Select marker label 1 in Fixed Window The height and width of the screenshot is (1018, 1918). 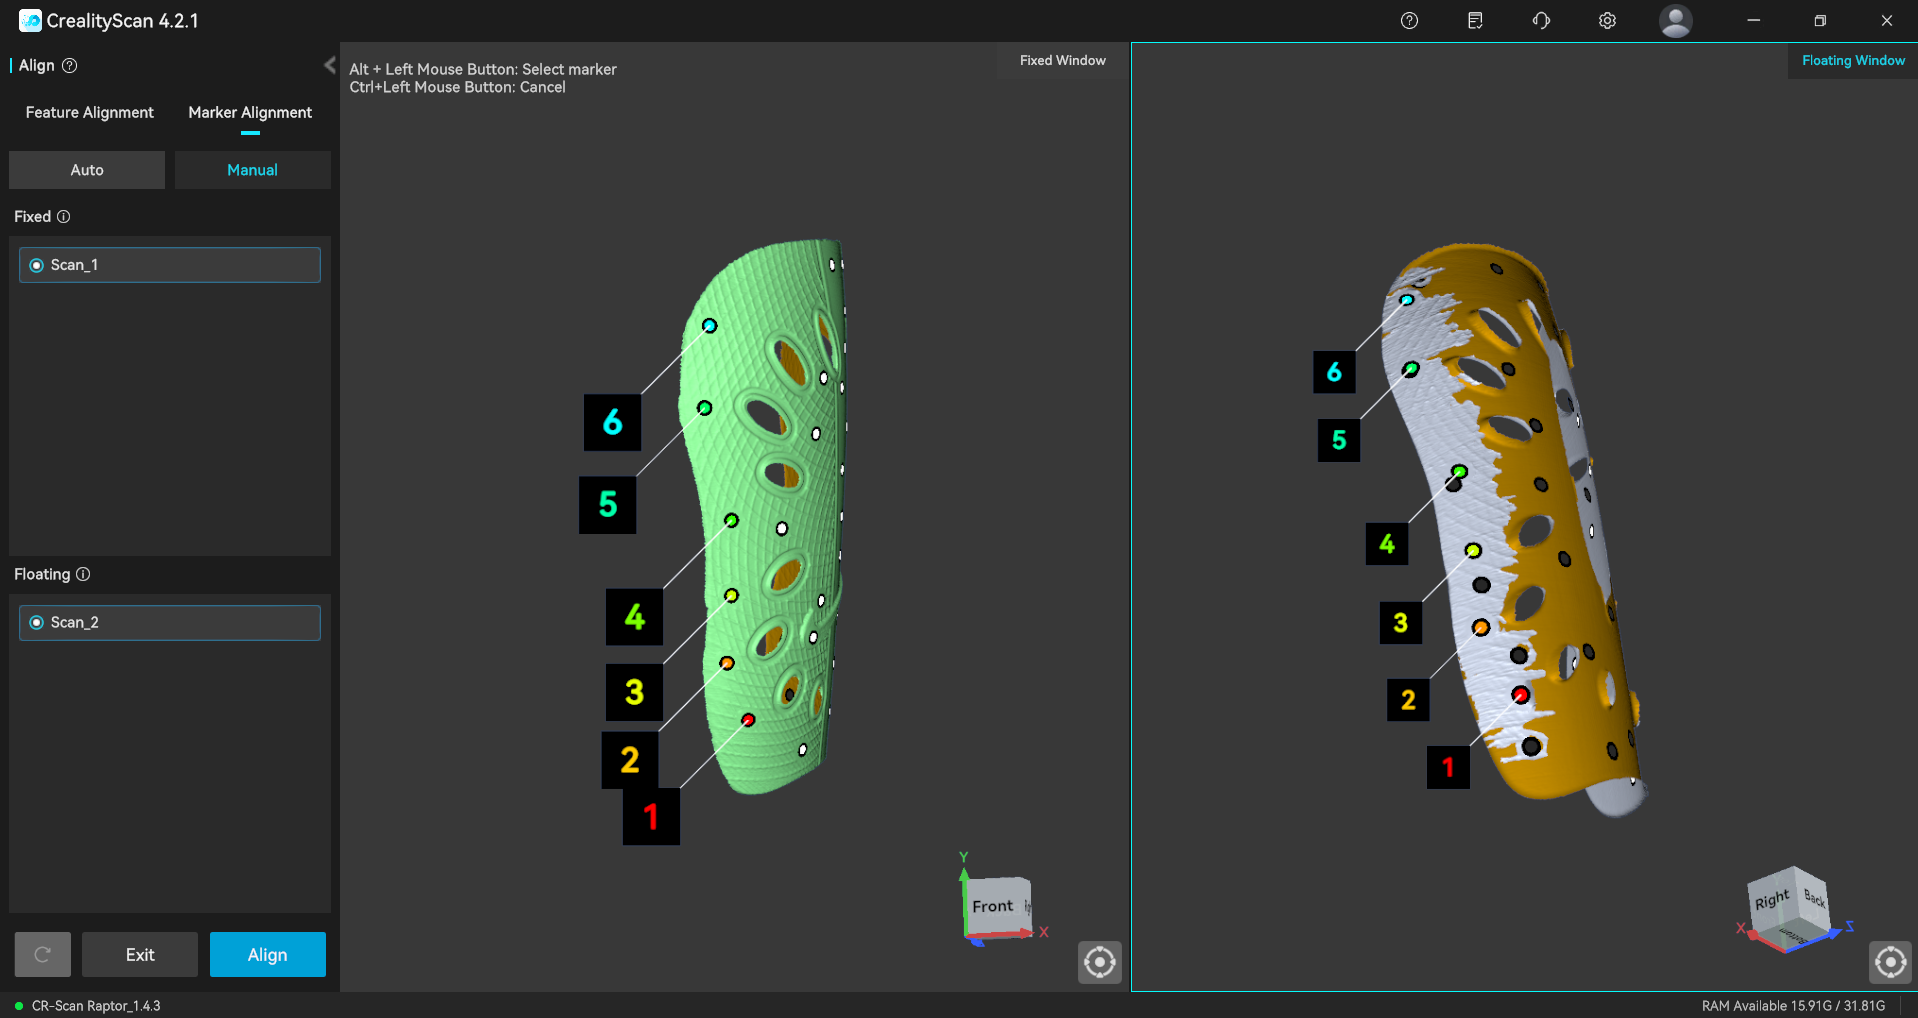pos(651,817)
